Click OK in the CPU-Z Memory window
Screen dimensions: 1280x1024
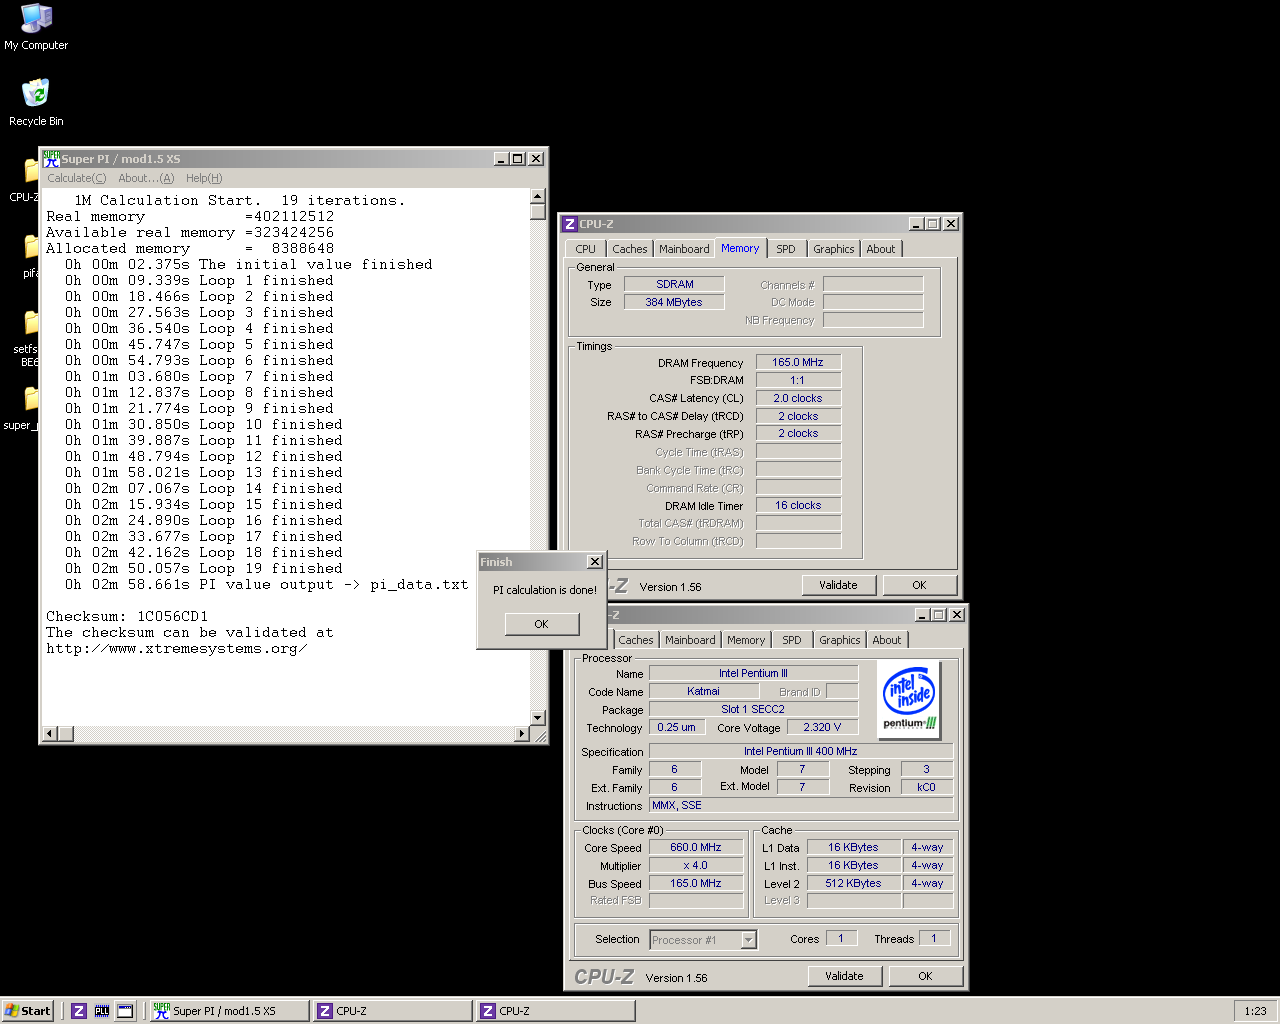[919, 585]
